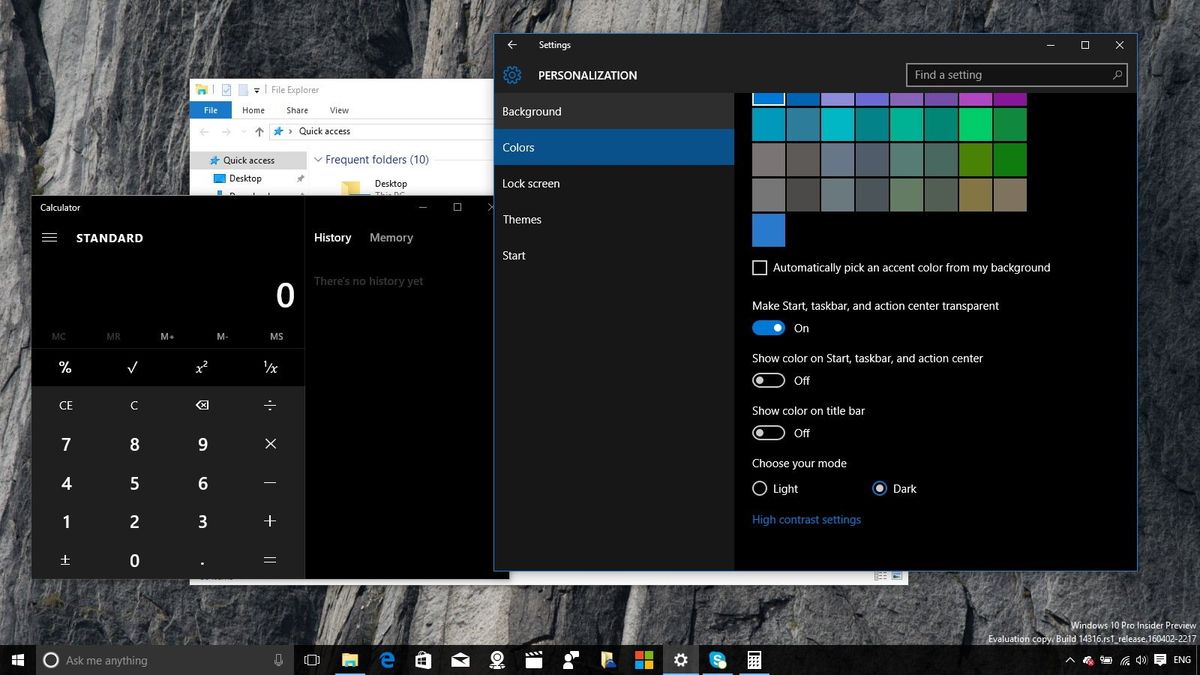Collapse the Frequent folders group
This screenshot has width=1200, height=675.
pyautogui.click(x=317, y=159)
